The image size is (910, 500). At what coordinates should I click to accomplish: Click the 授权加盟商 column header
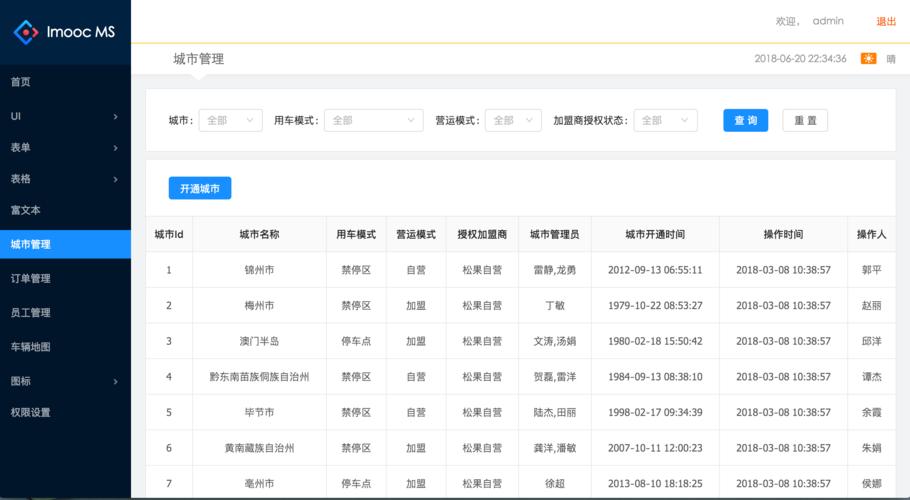point(482,234)
